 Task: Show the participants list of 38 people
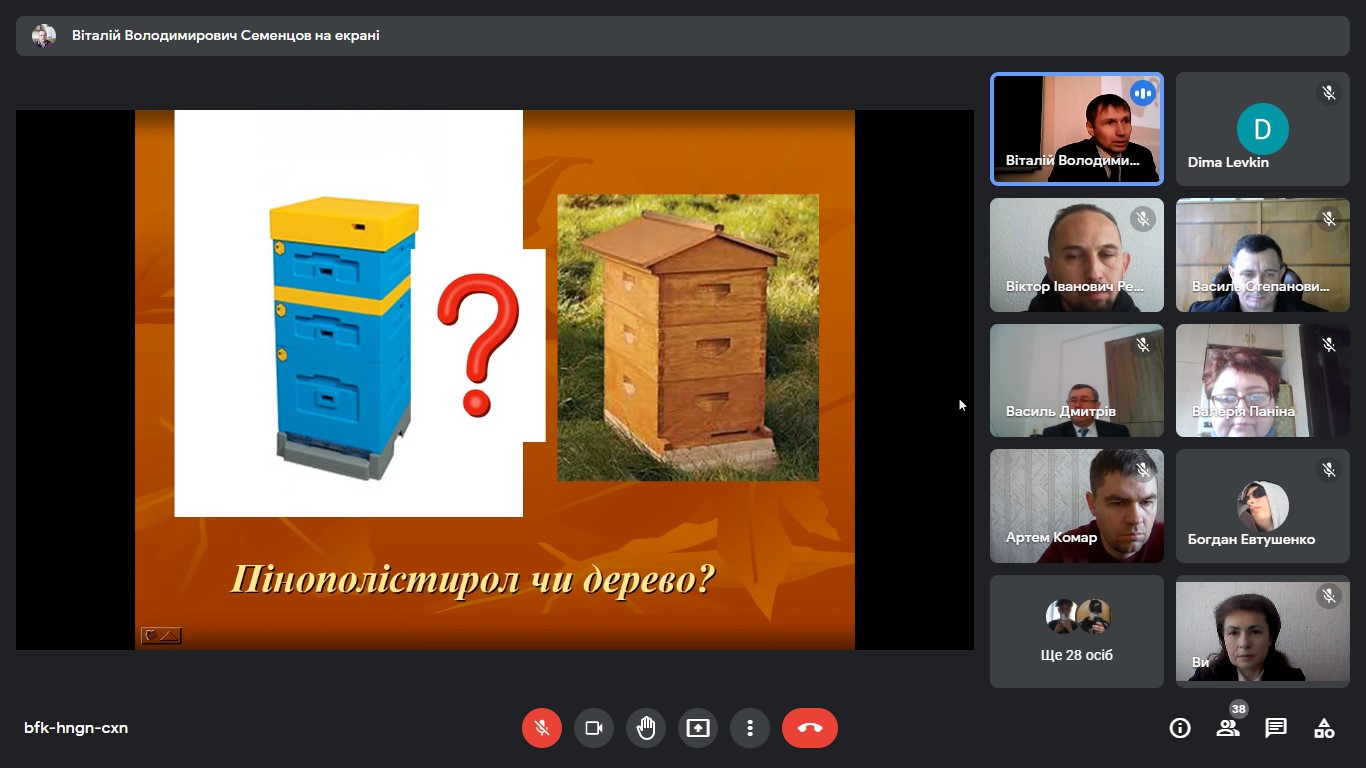click(x=1228, y=728)
